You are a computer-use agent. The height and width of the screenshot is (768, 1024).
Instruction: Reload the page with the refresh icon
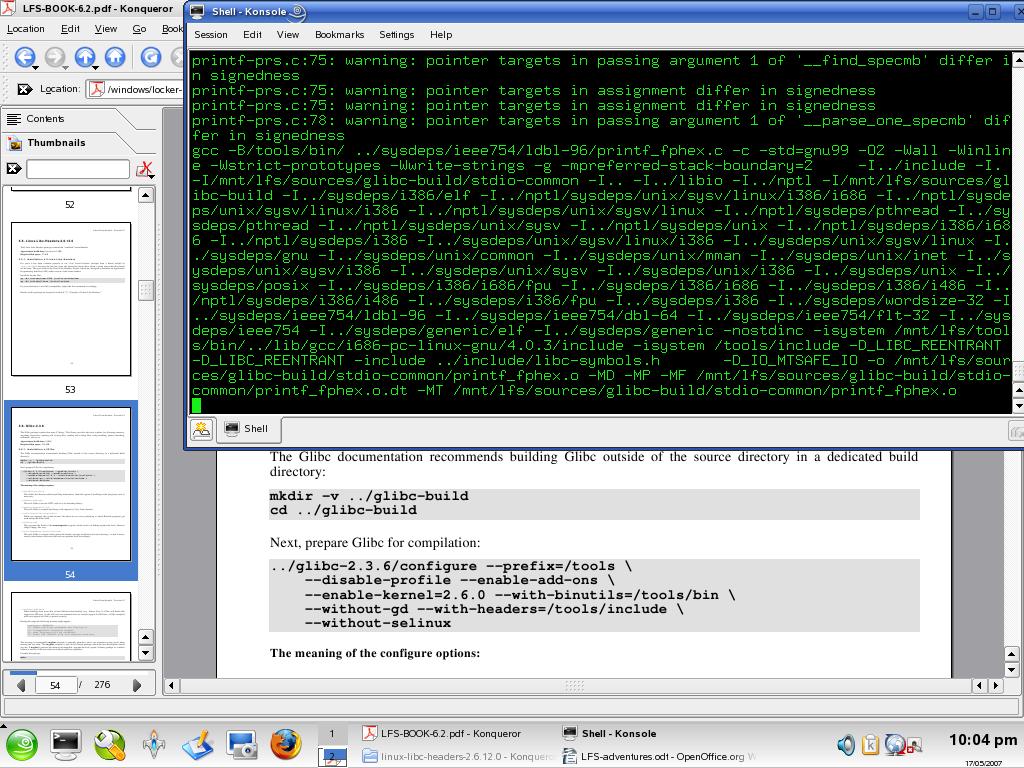[x=151, y=57]
